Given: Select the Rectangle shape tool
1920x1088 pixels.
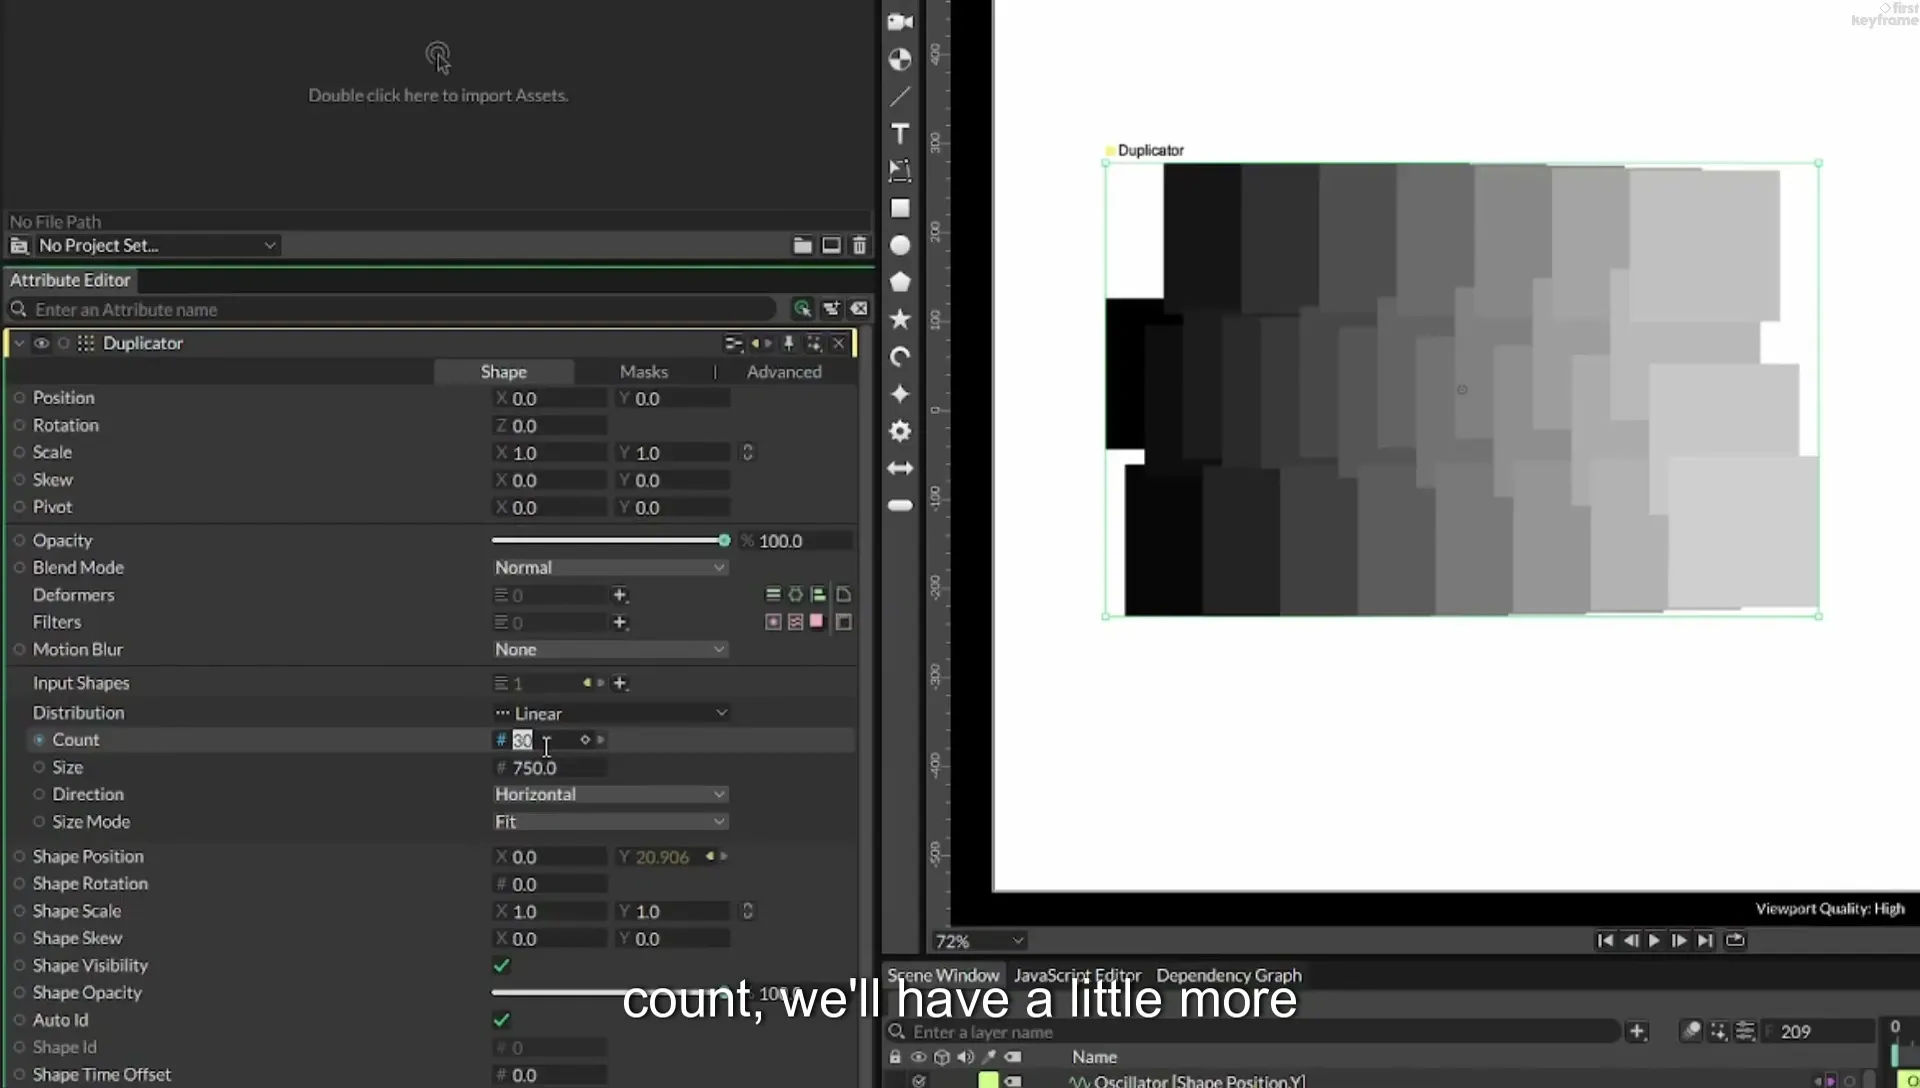Looking at the screenshot, I should [900, 208].
